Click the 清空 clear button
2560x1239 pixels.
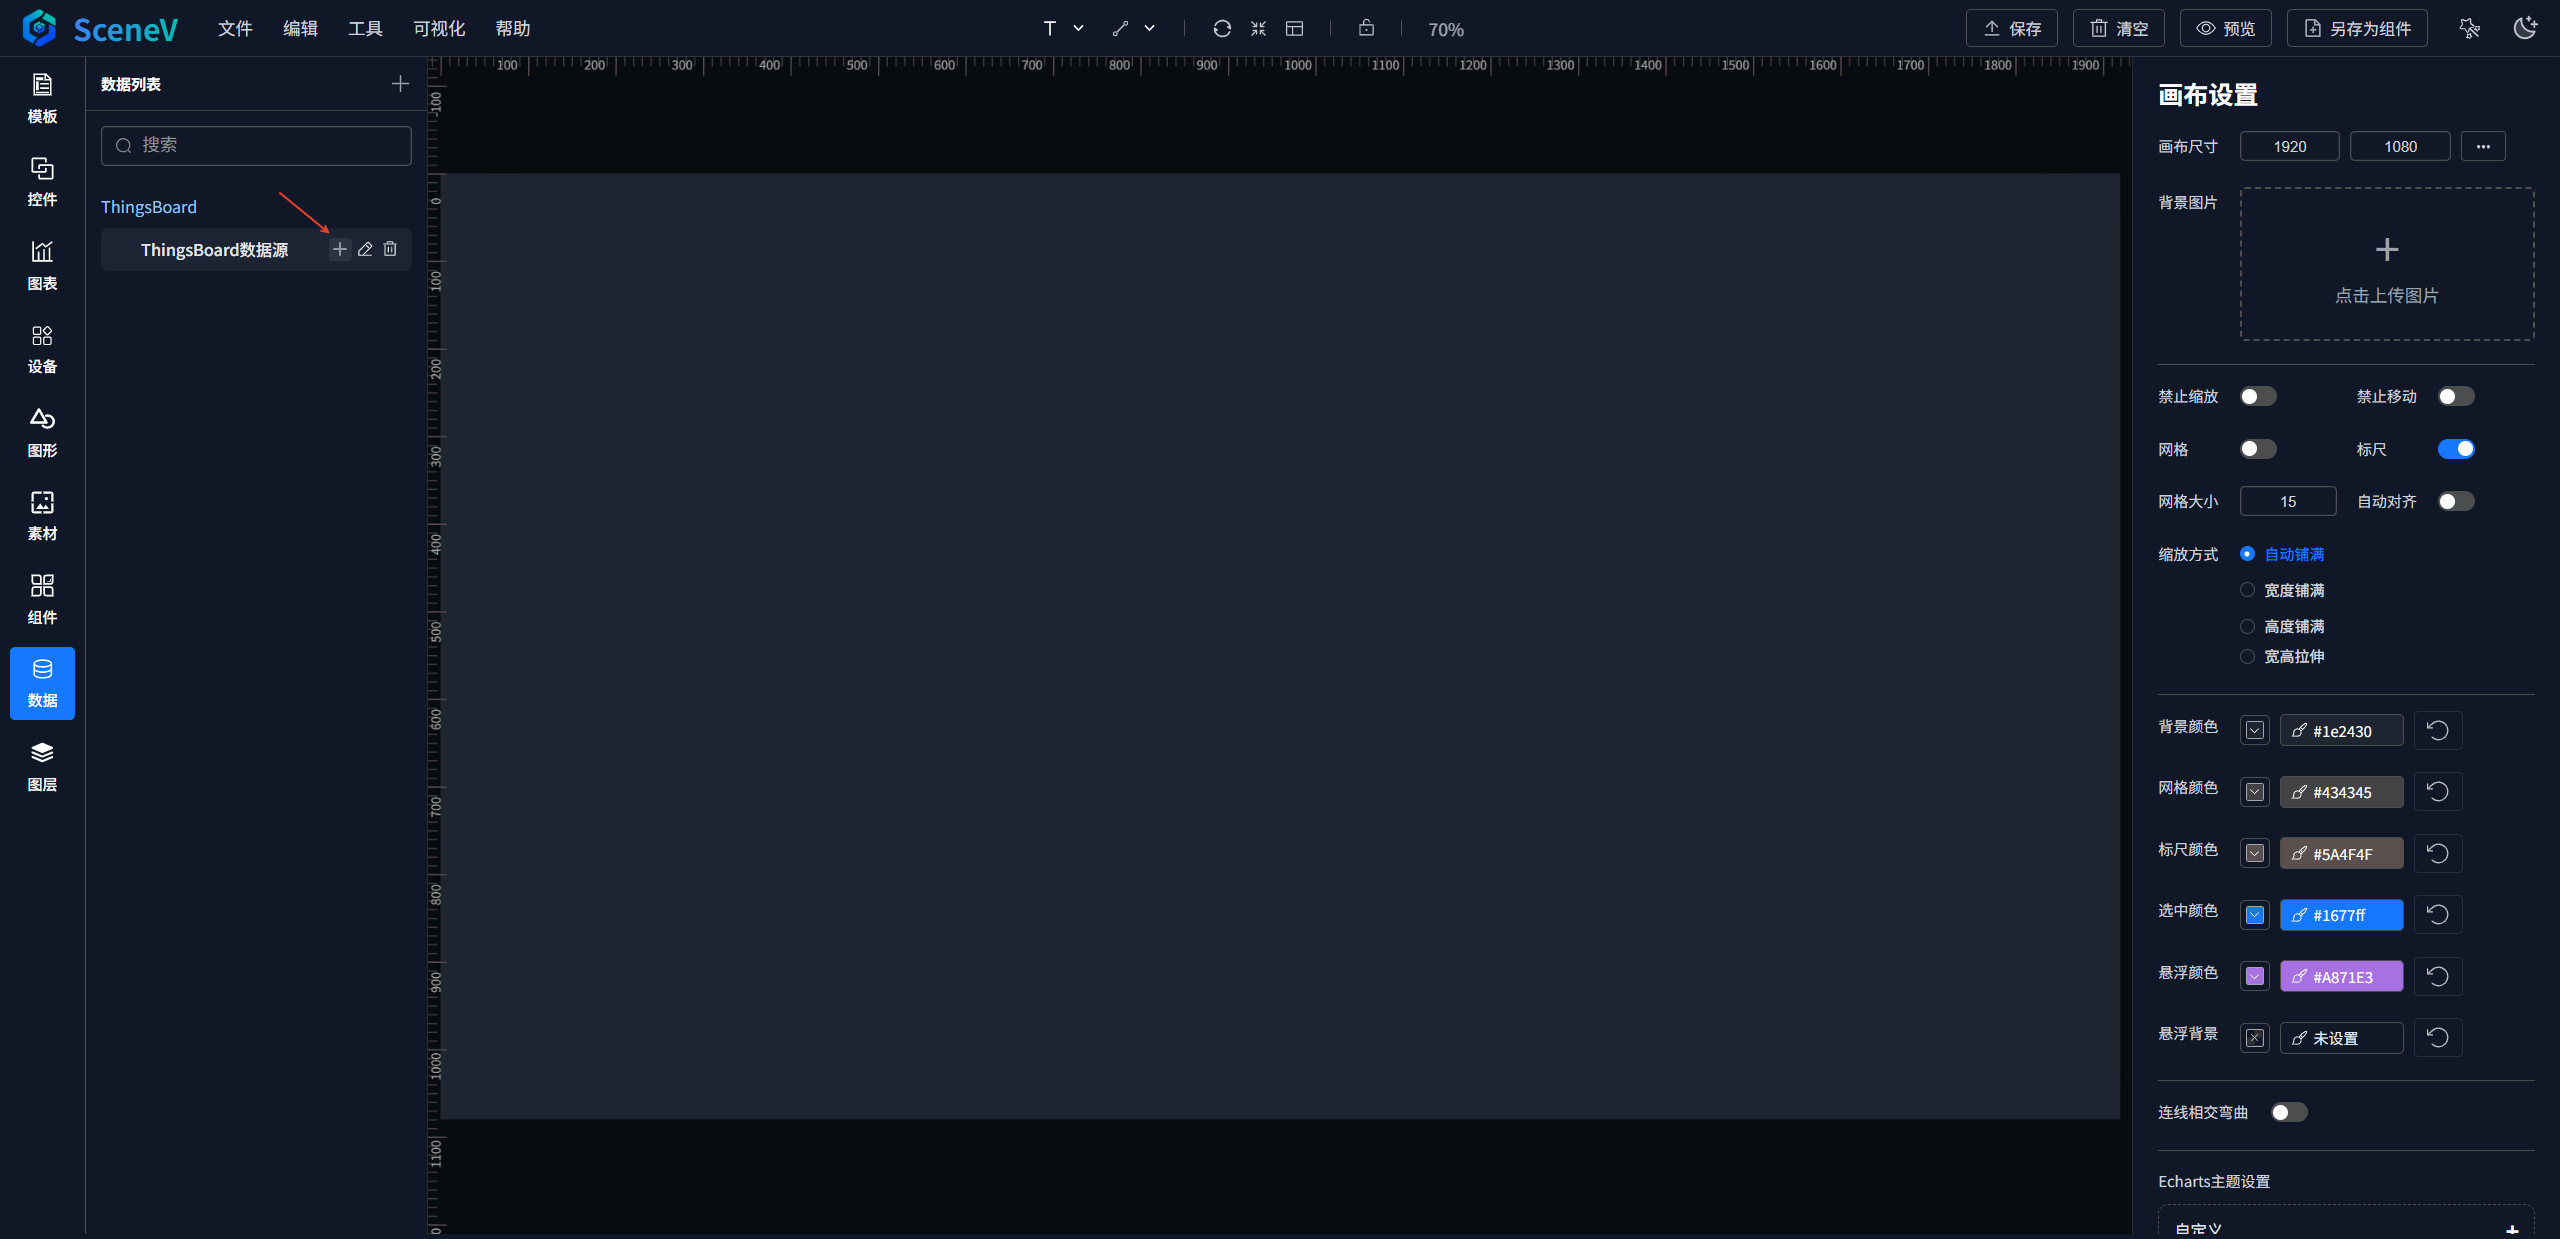click(2119, 28)
